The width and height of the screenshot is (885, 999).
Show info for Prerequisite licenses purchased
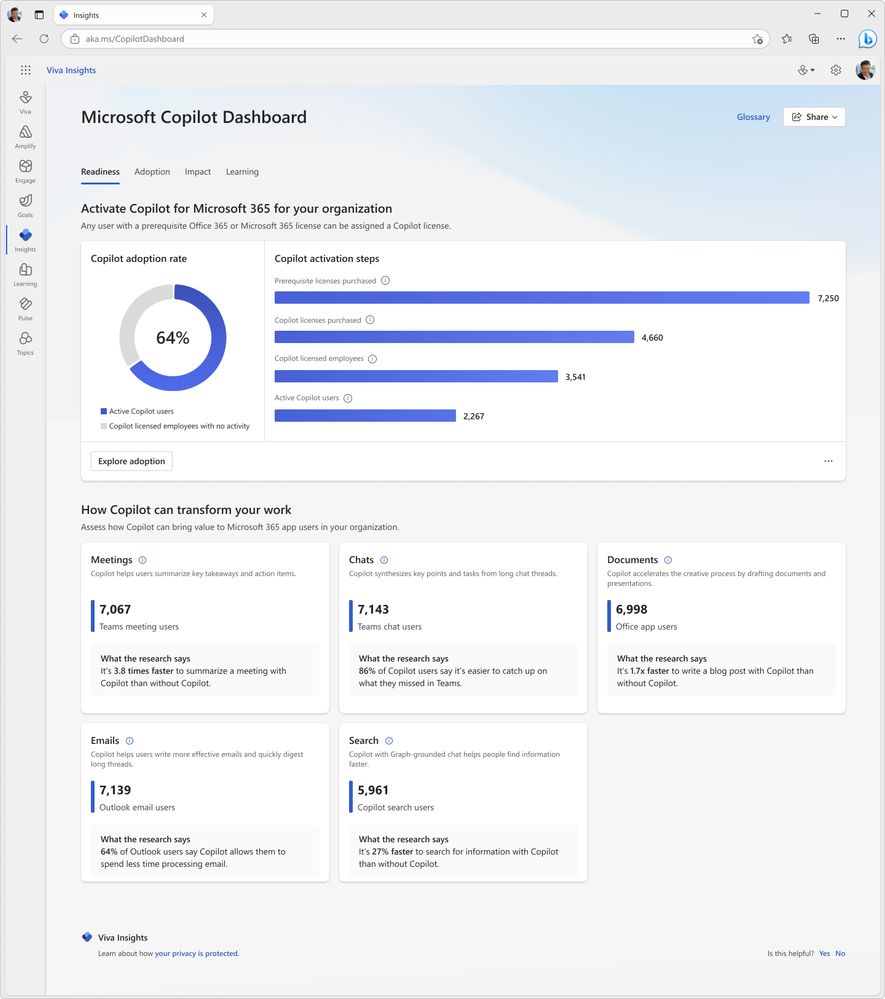click(x=385, y=280)
